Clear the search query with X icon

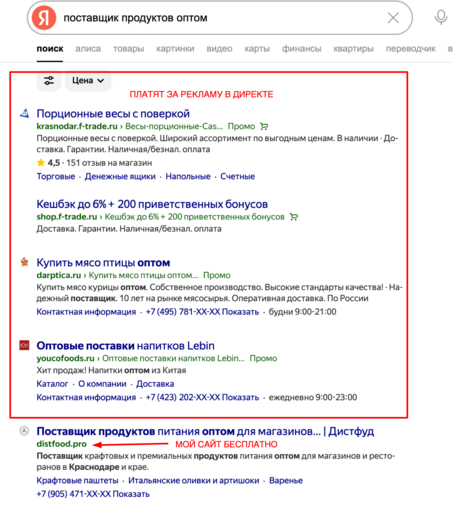pyautogui.click(x=393, y=18)
